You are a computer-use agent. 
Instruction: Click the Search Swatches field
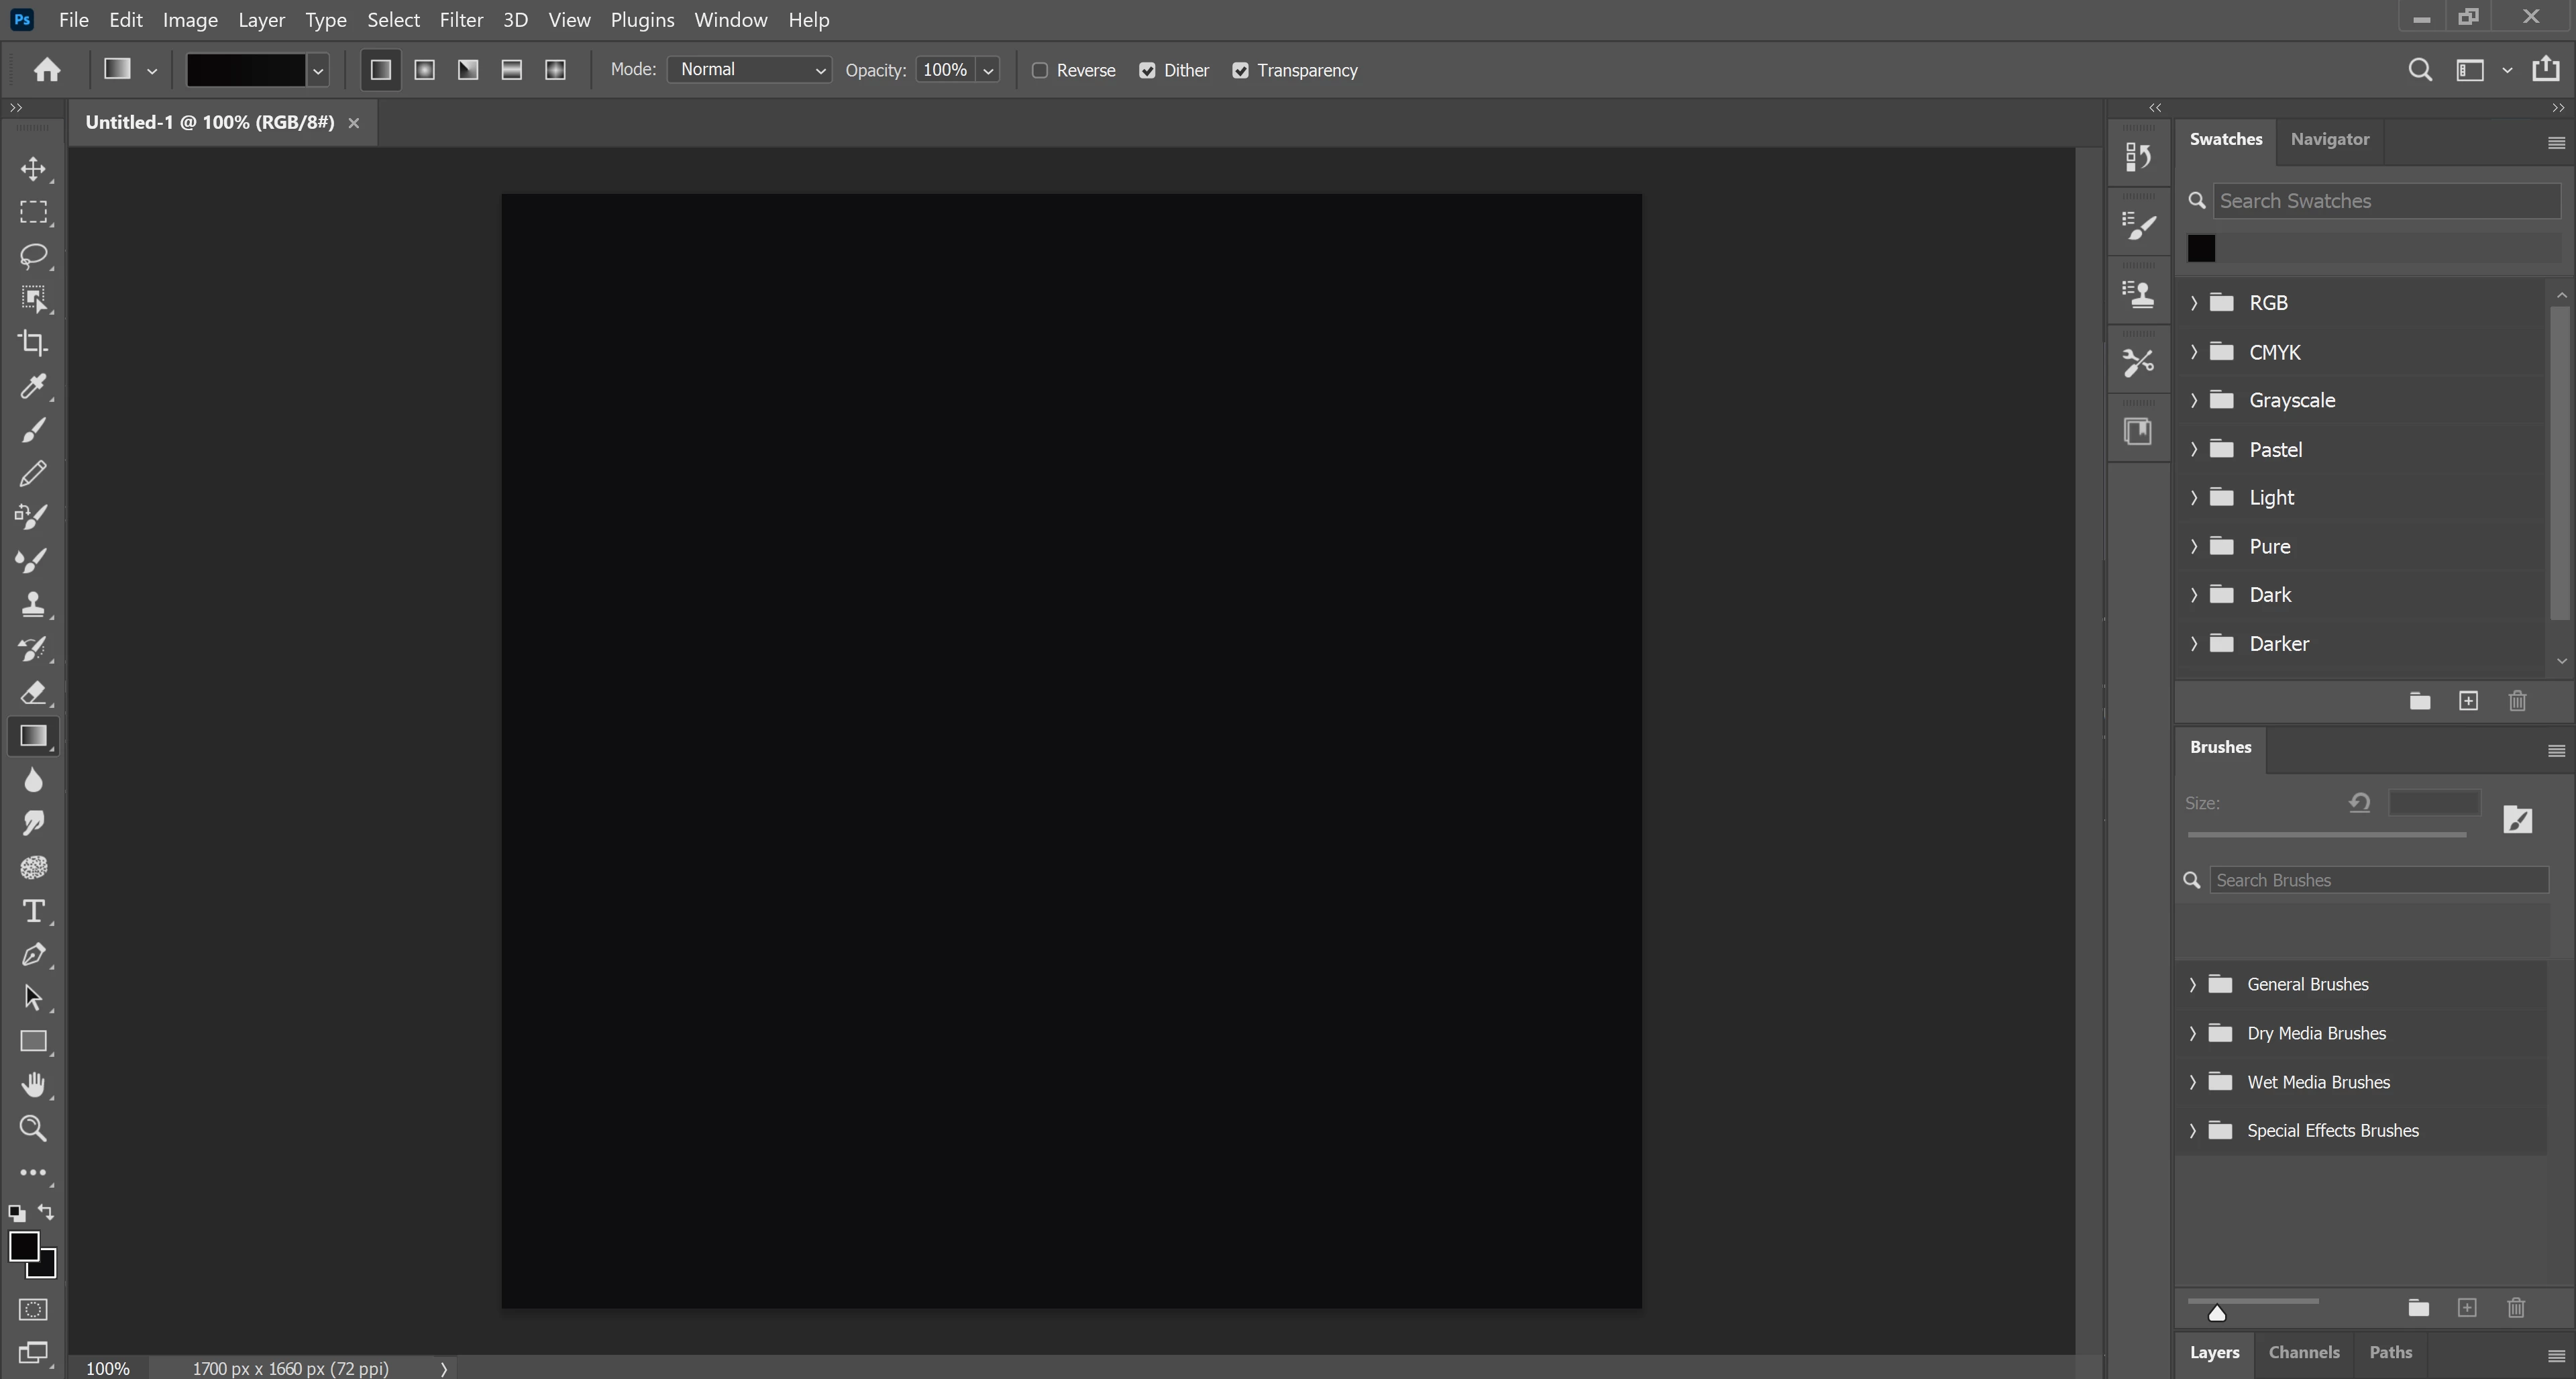pyautogui.click(x=2385, y=201)
